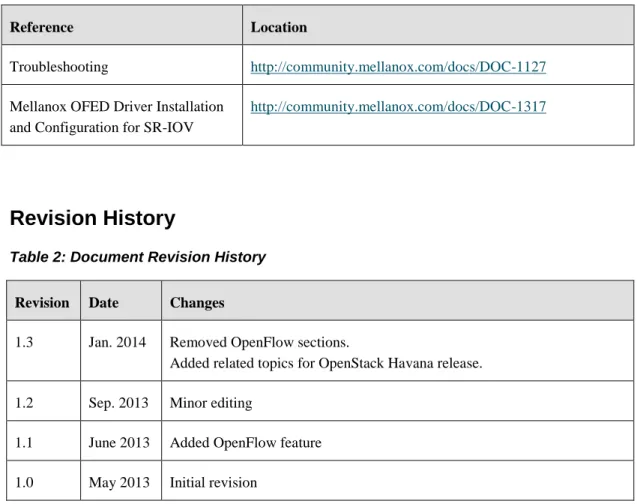Open the Troubleshooting DOC-1127 link
This screenshot has height=504, width=637.
398,67
